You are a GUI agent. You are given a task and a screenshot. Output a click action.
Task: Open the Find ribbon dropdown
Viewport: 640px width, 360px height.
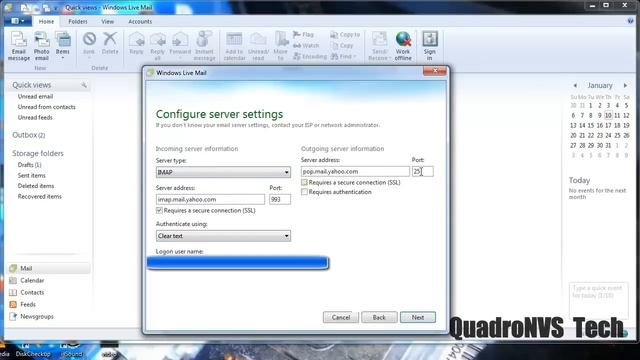click(344, 57)
